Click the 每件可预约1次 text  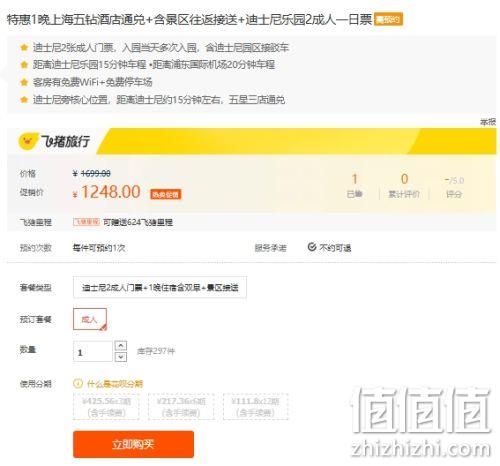99,248
